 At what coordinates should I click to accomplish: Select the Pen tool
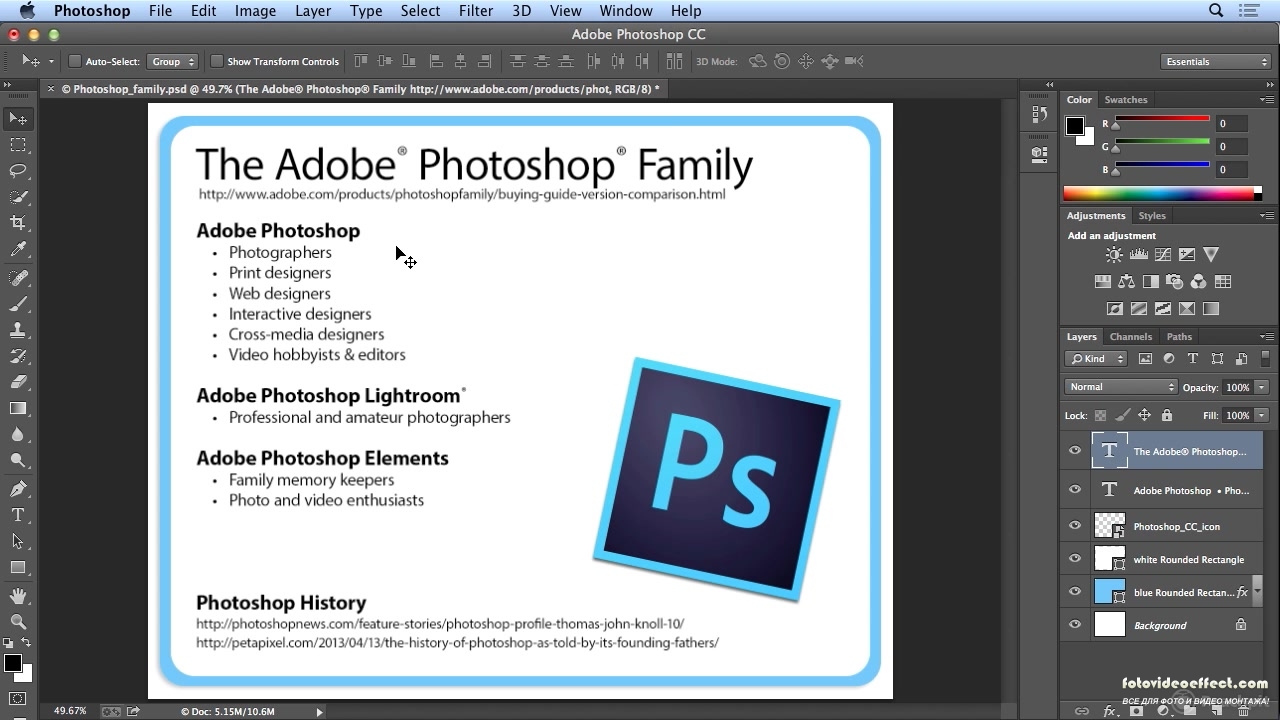tap(18, 489)
